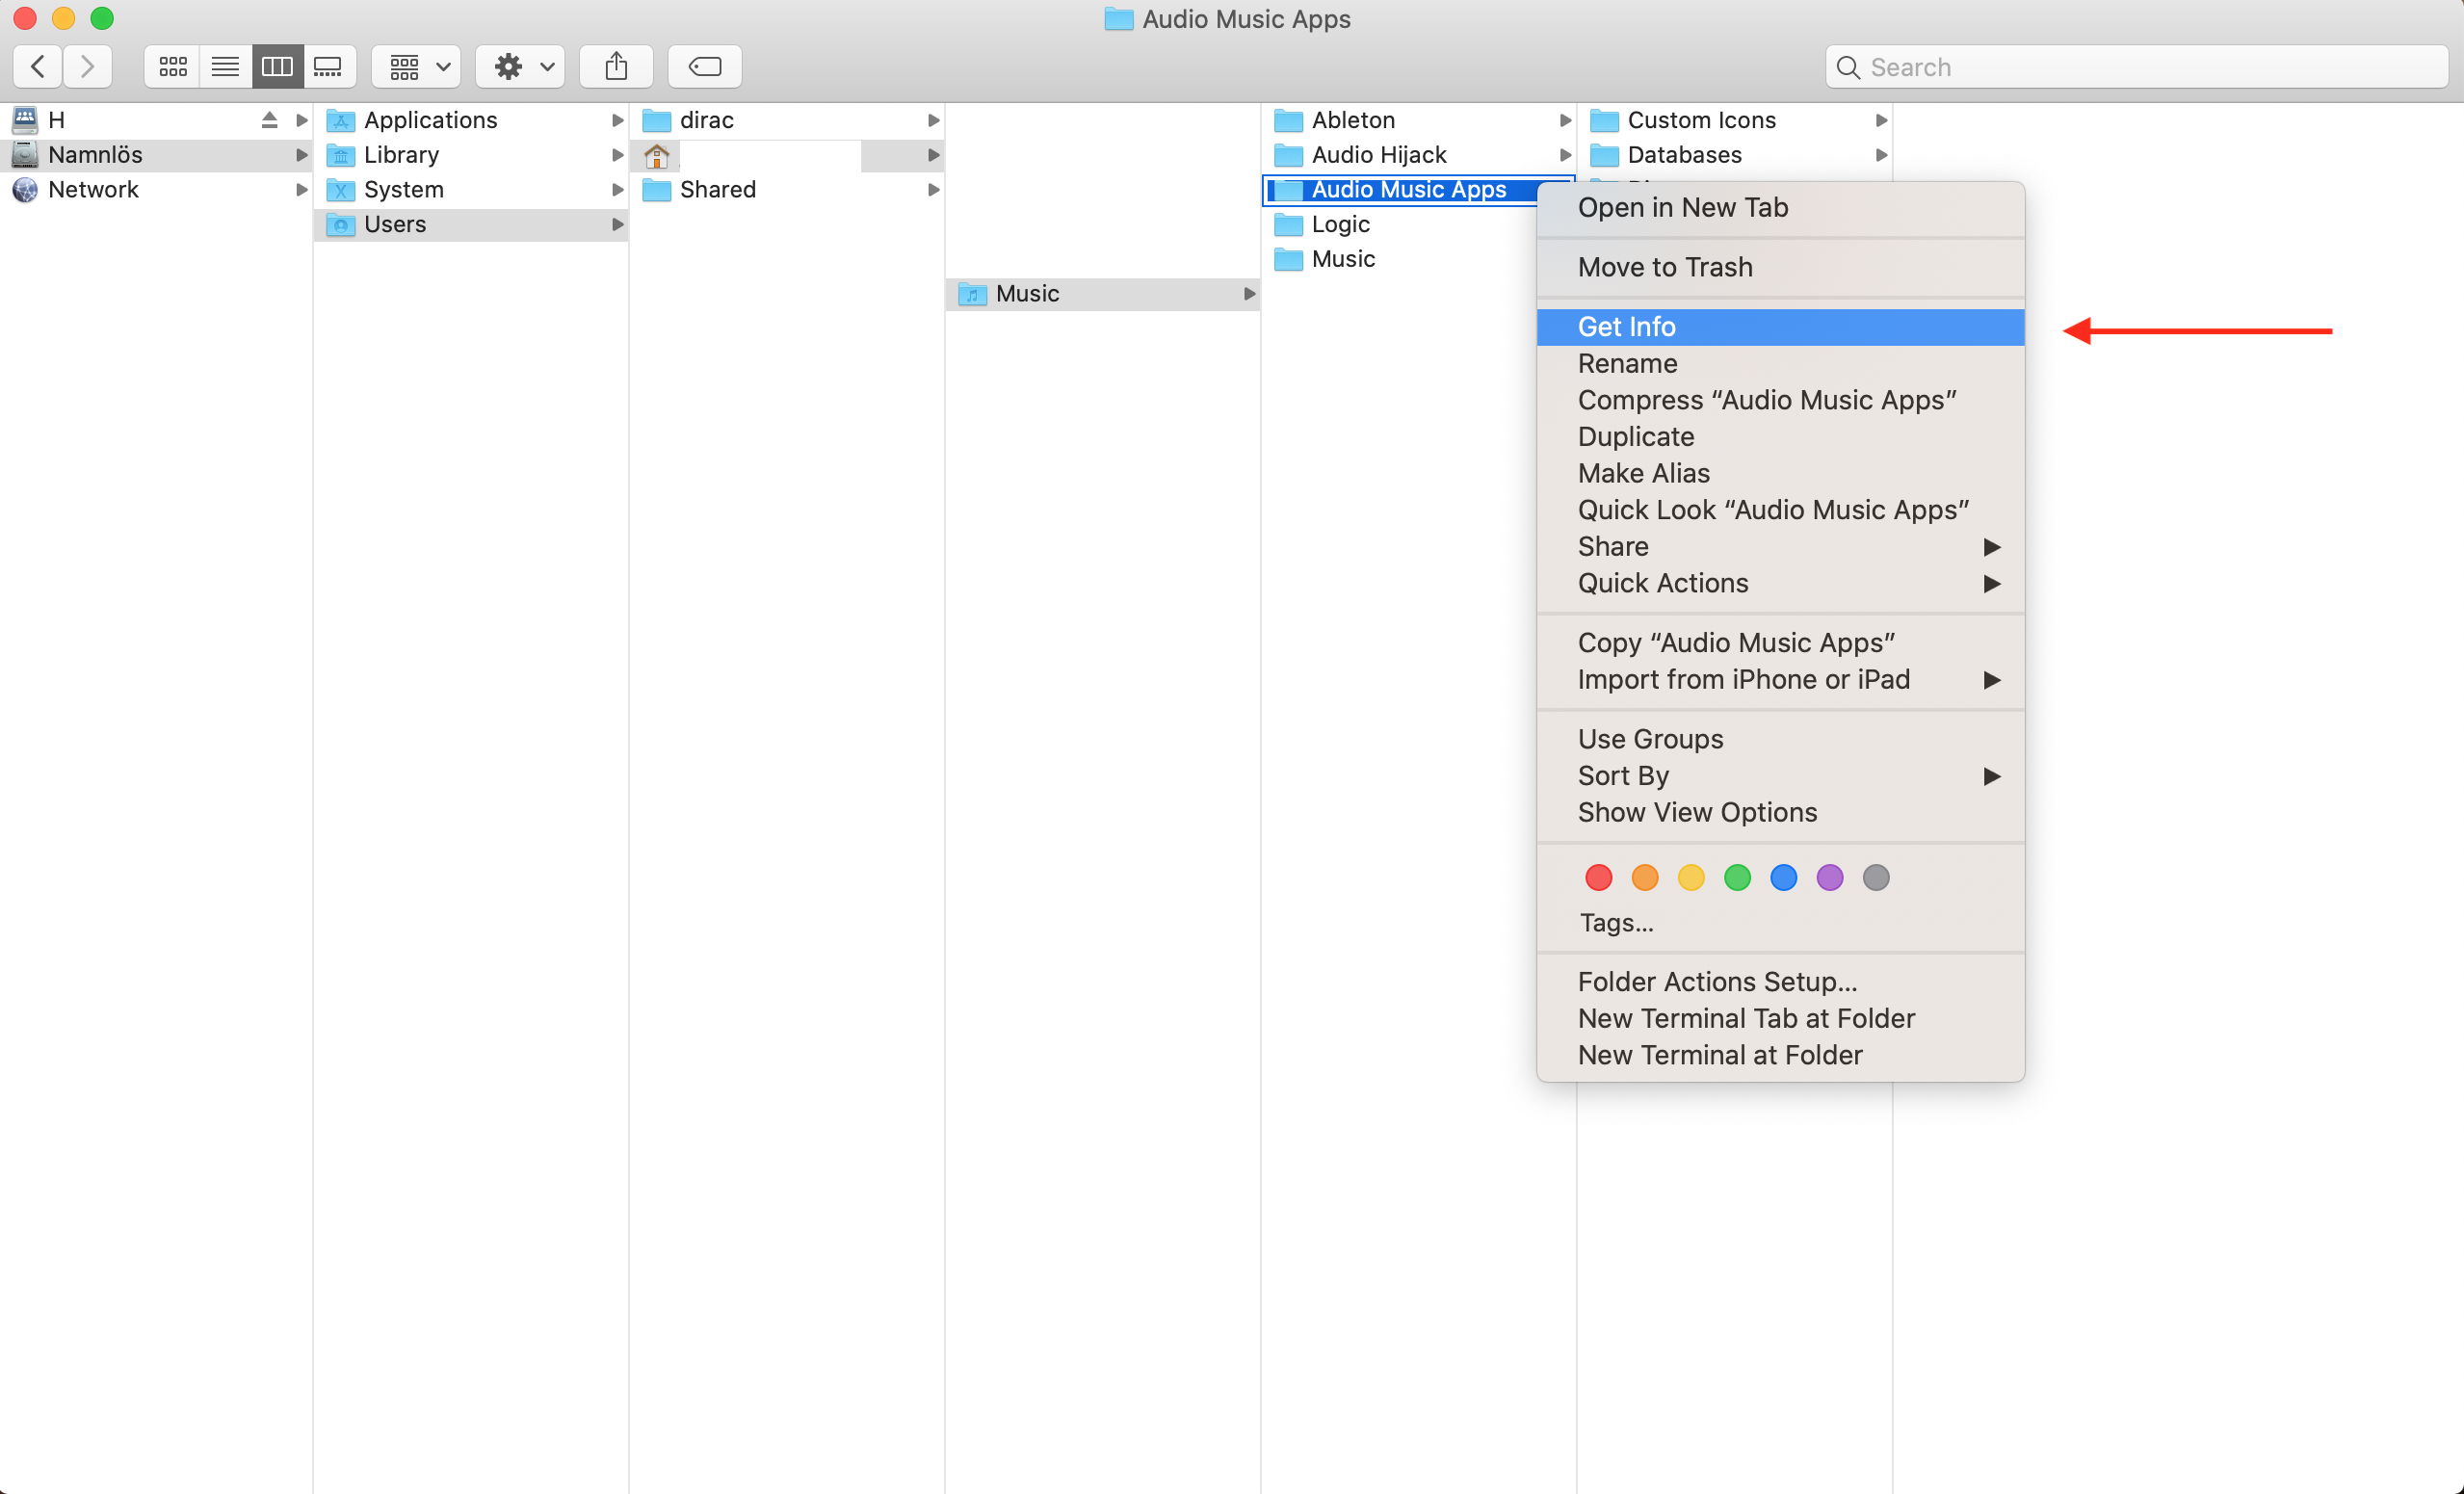The height and width of the screenshot is (1494, 2464).
Task: Open the Databases folder icon
Action: (1605, 156)
